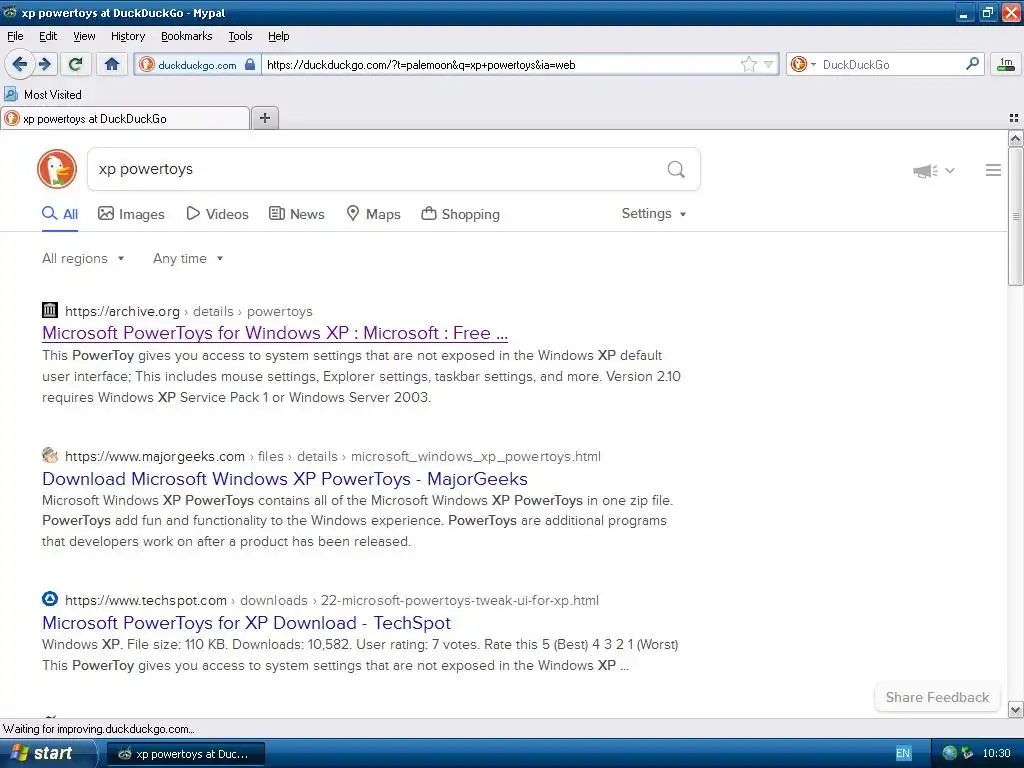Open 'Download Microsoft Windows XP PowerToys - MajorGeeks' link
Viewport: 1024px width, 768px height.
pyautogui.click(x=285, y=479)
